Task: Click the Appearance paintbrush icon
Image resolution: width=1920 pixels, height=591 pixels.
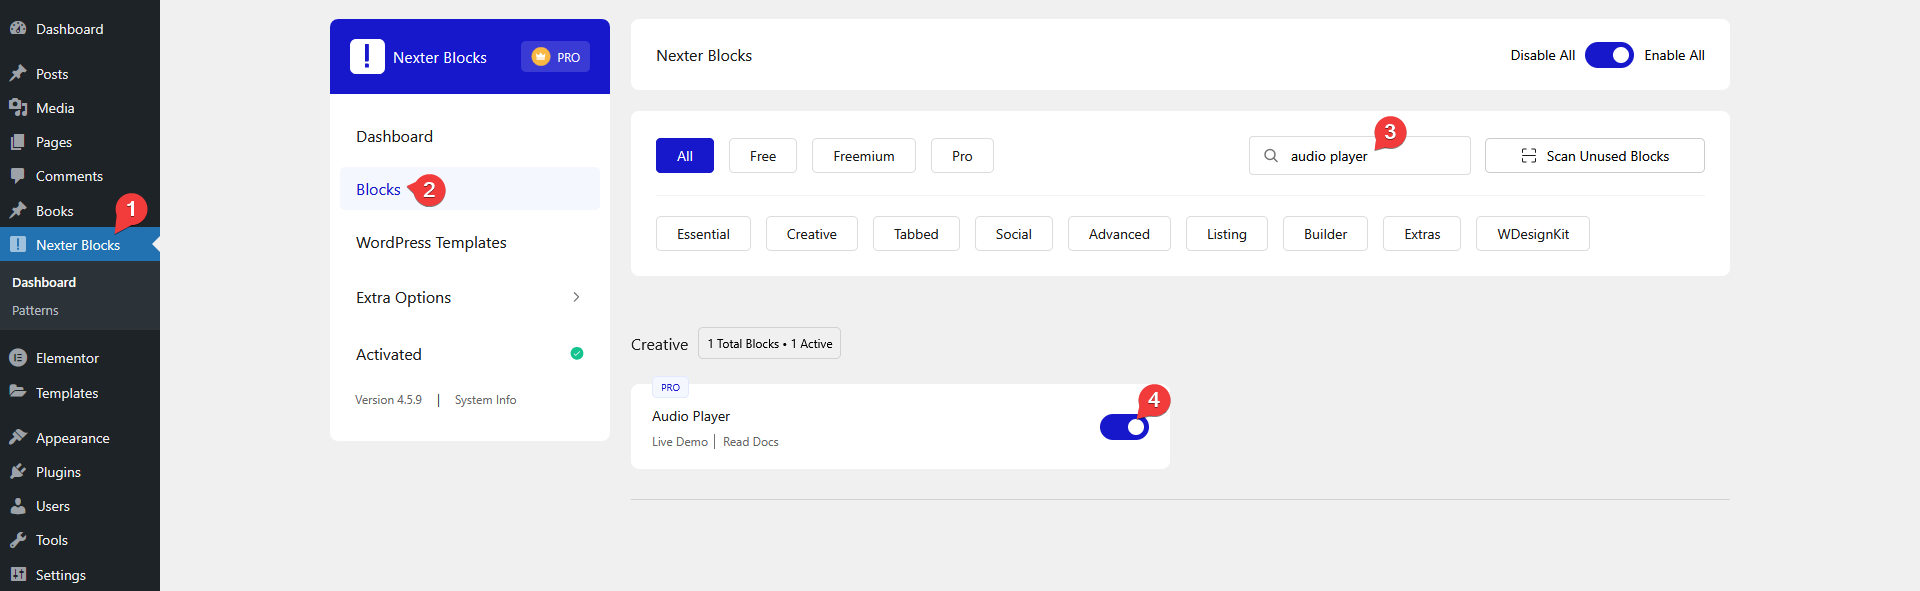Action: pyautogui.click(x=18, y=438)
